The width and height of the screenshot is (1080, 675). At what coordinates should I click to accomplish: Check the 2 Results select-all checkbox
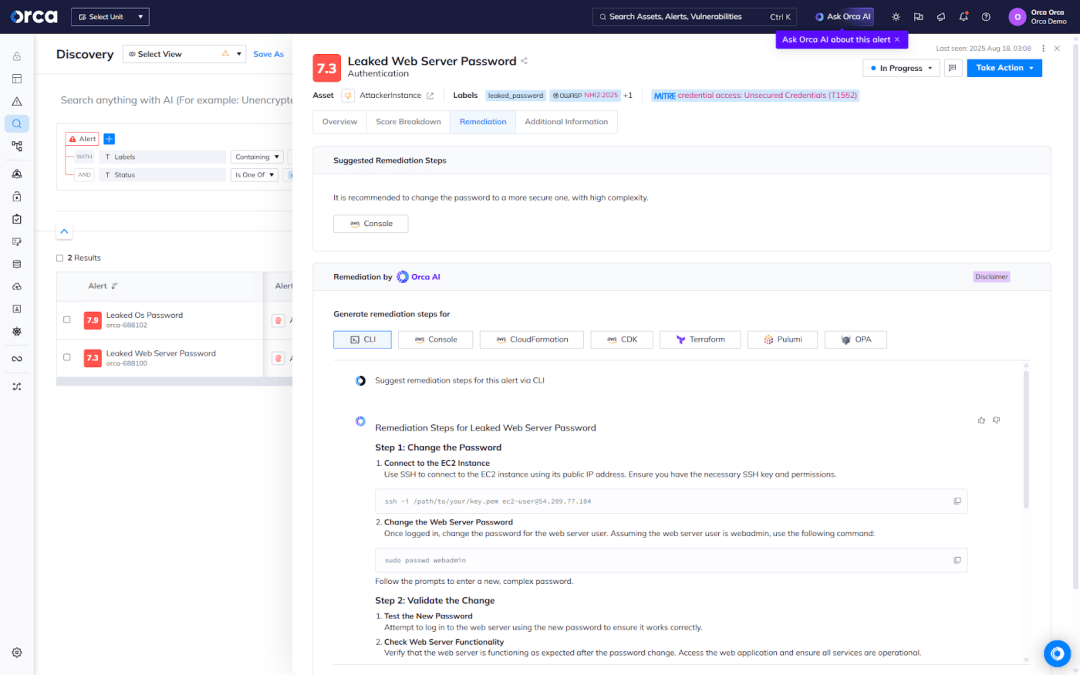[59, 258]
